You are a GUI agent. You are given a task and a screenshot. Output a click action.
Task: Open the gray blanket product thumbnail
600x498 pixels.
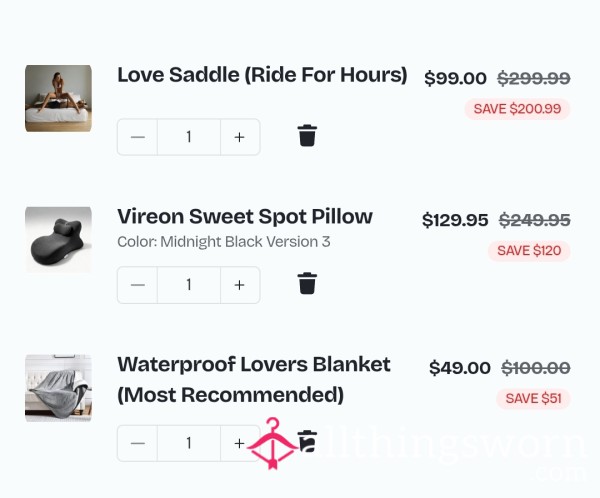click(58, 388)
